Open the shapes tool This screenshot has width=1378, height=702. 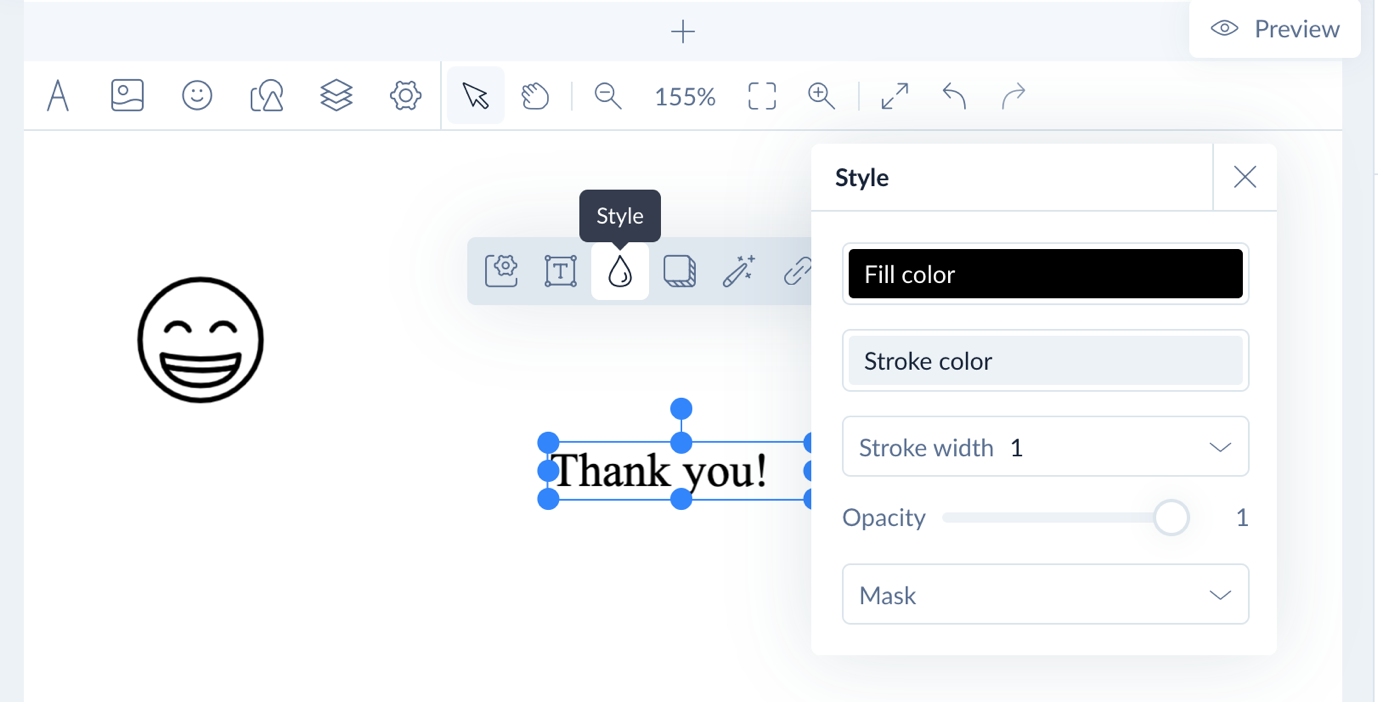click(x=267, y=96)
